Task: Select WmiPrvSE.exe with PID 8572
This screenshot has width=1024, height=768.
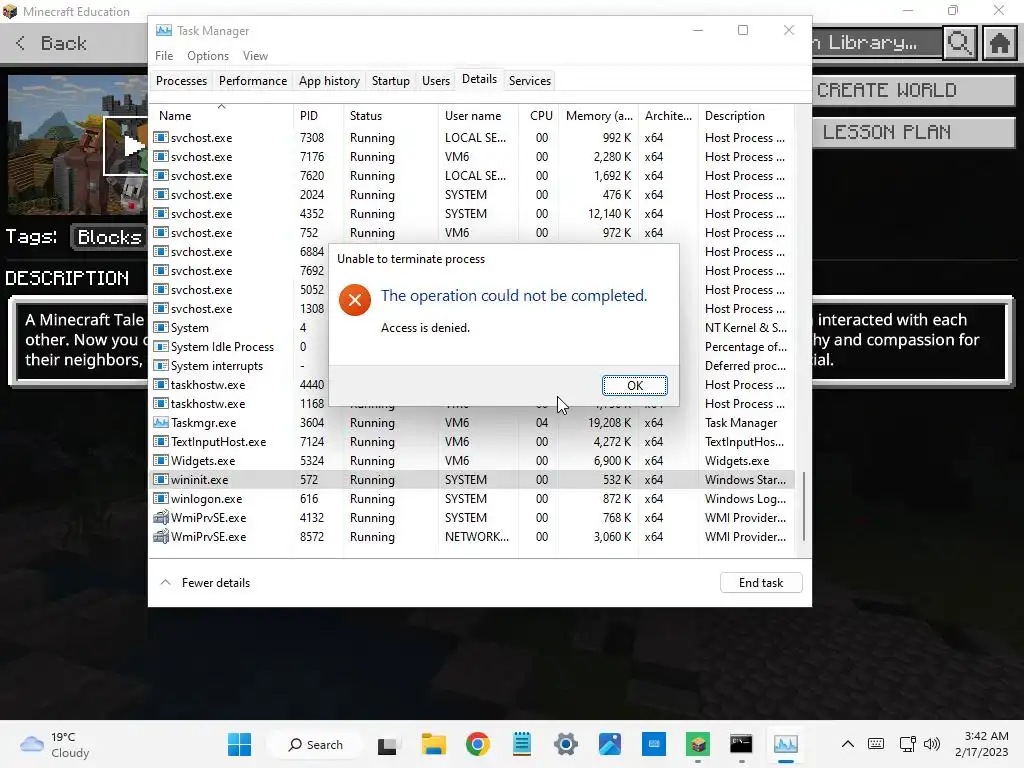Action: 472,536
